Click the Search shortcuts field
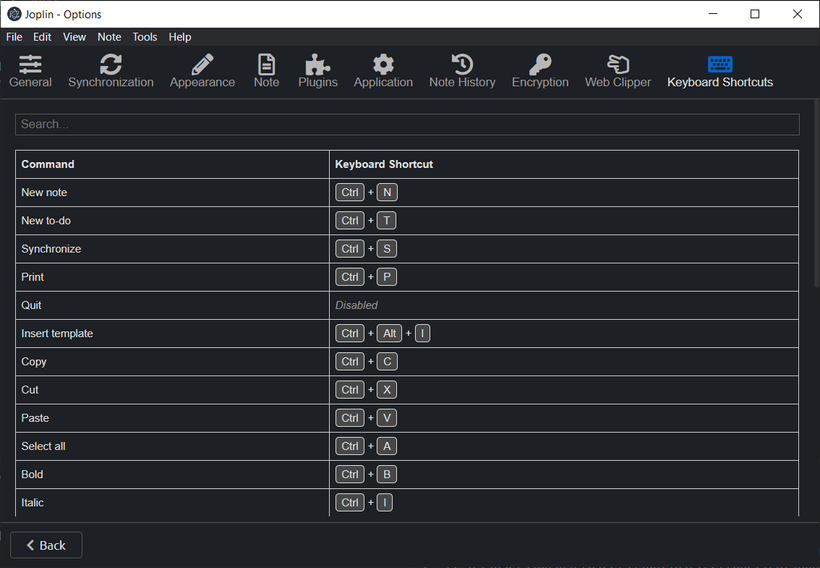 coord(407,124)
